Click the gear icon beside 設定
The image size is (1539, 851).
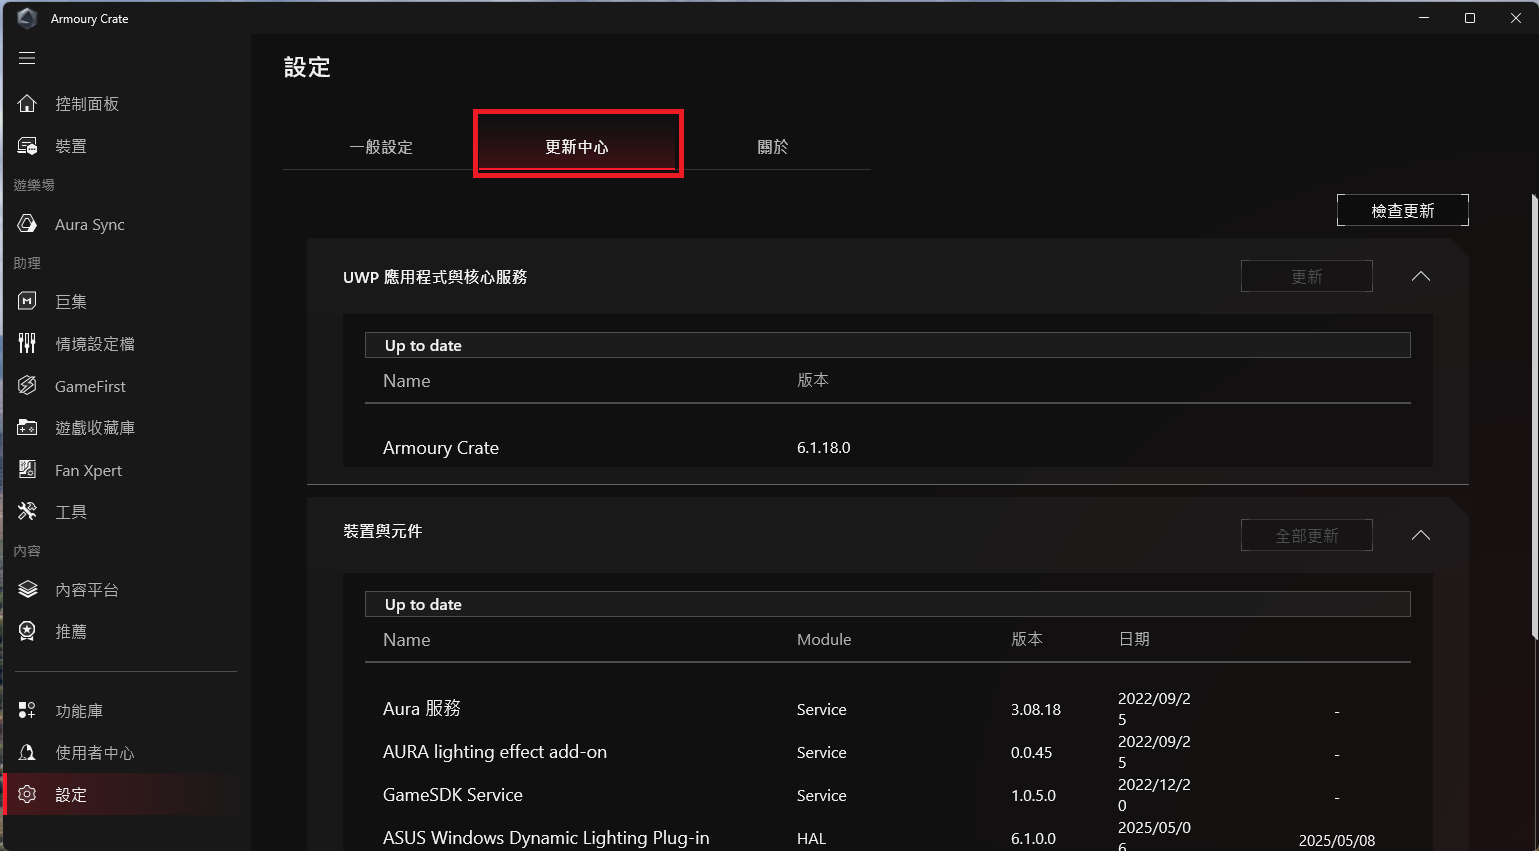tap(27, 794)
